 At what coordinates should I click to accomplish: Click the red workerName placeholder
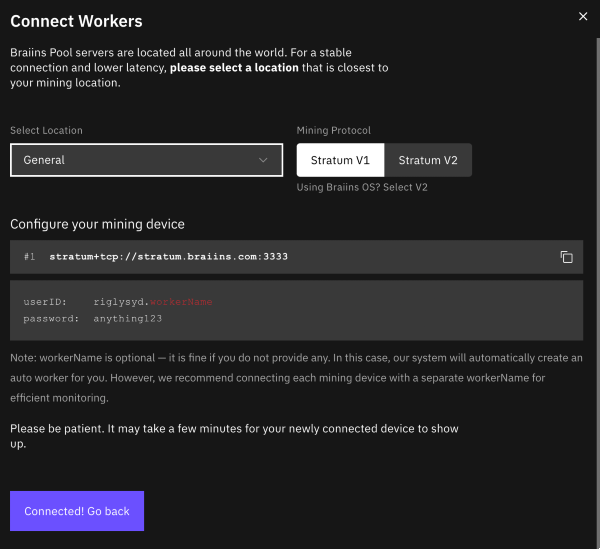click(x=181, y=302)
